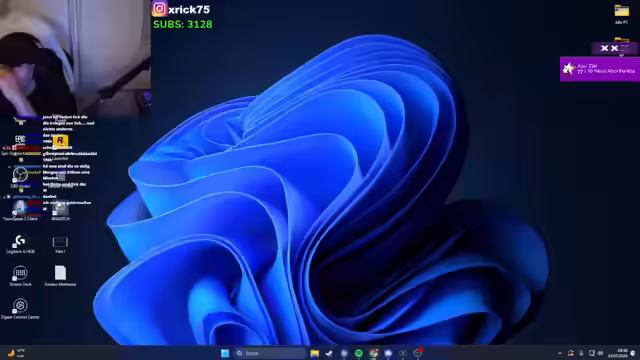Open Chrome from the taskbar

pos(373,353)
